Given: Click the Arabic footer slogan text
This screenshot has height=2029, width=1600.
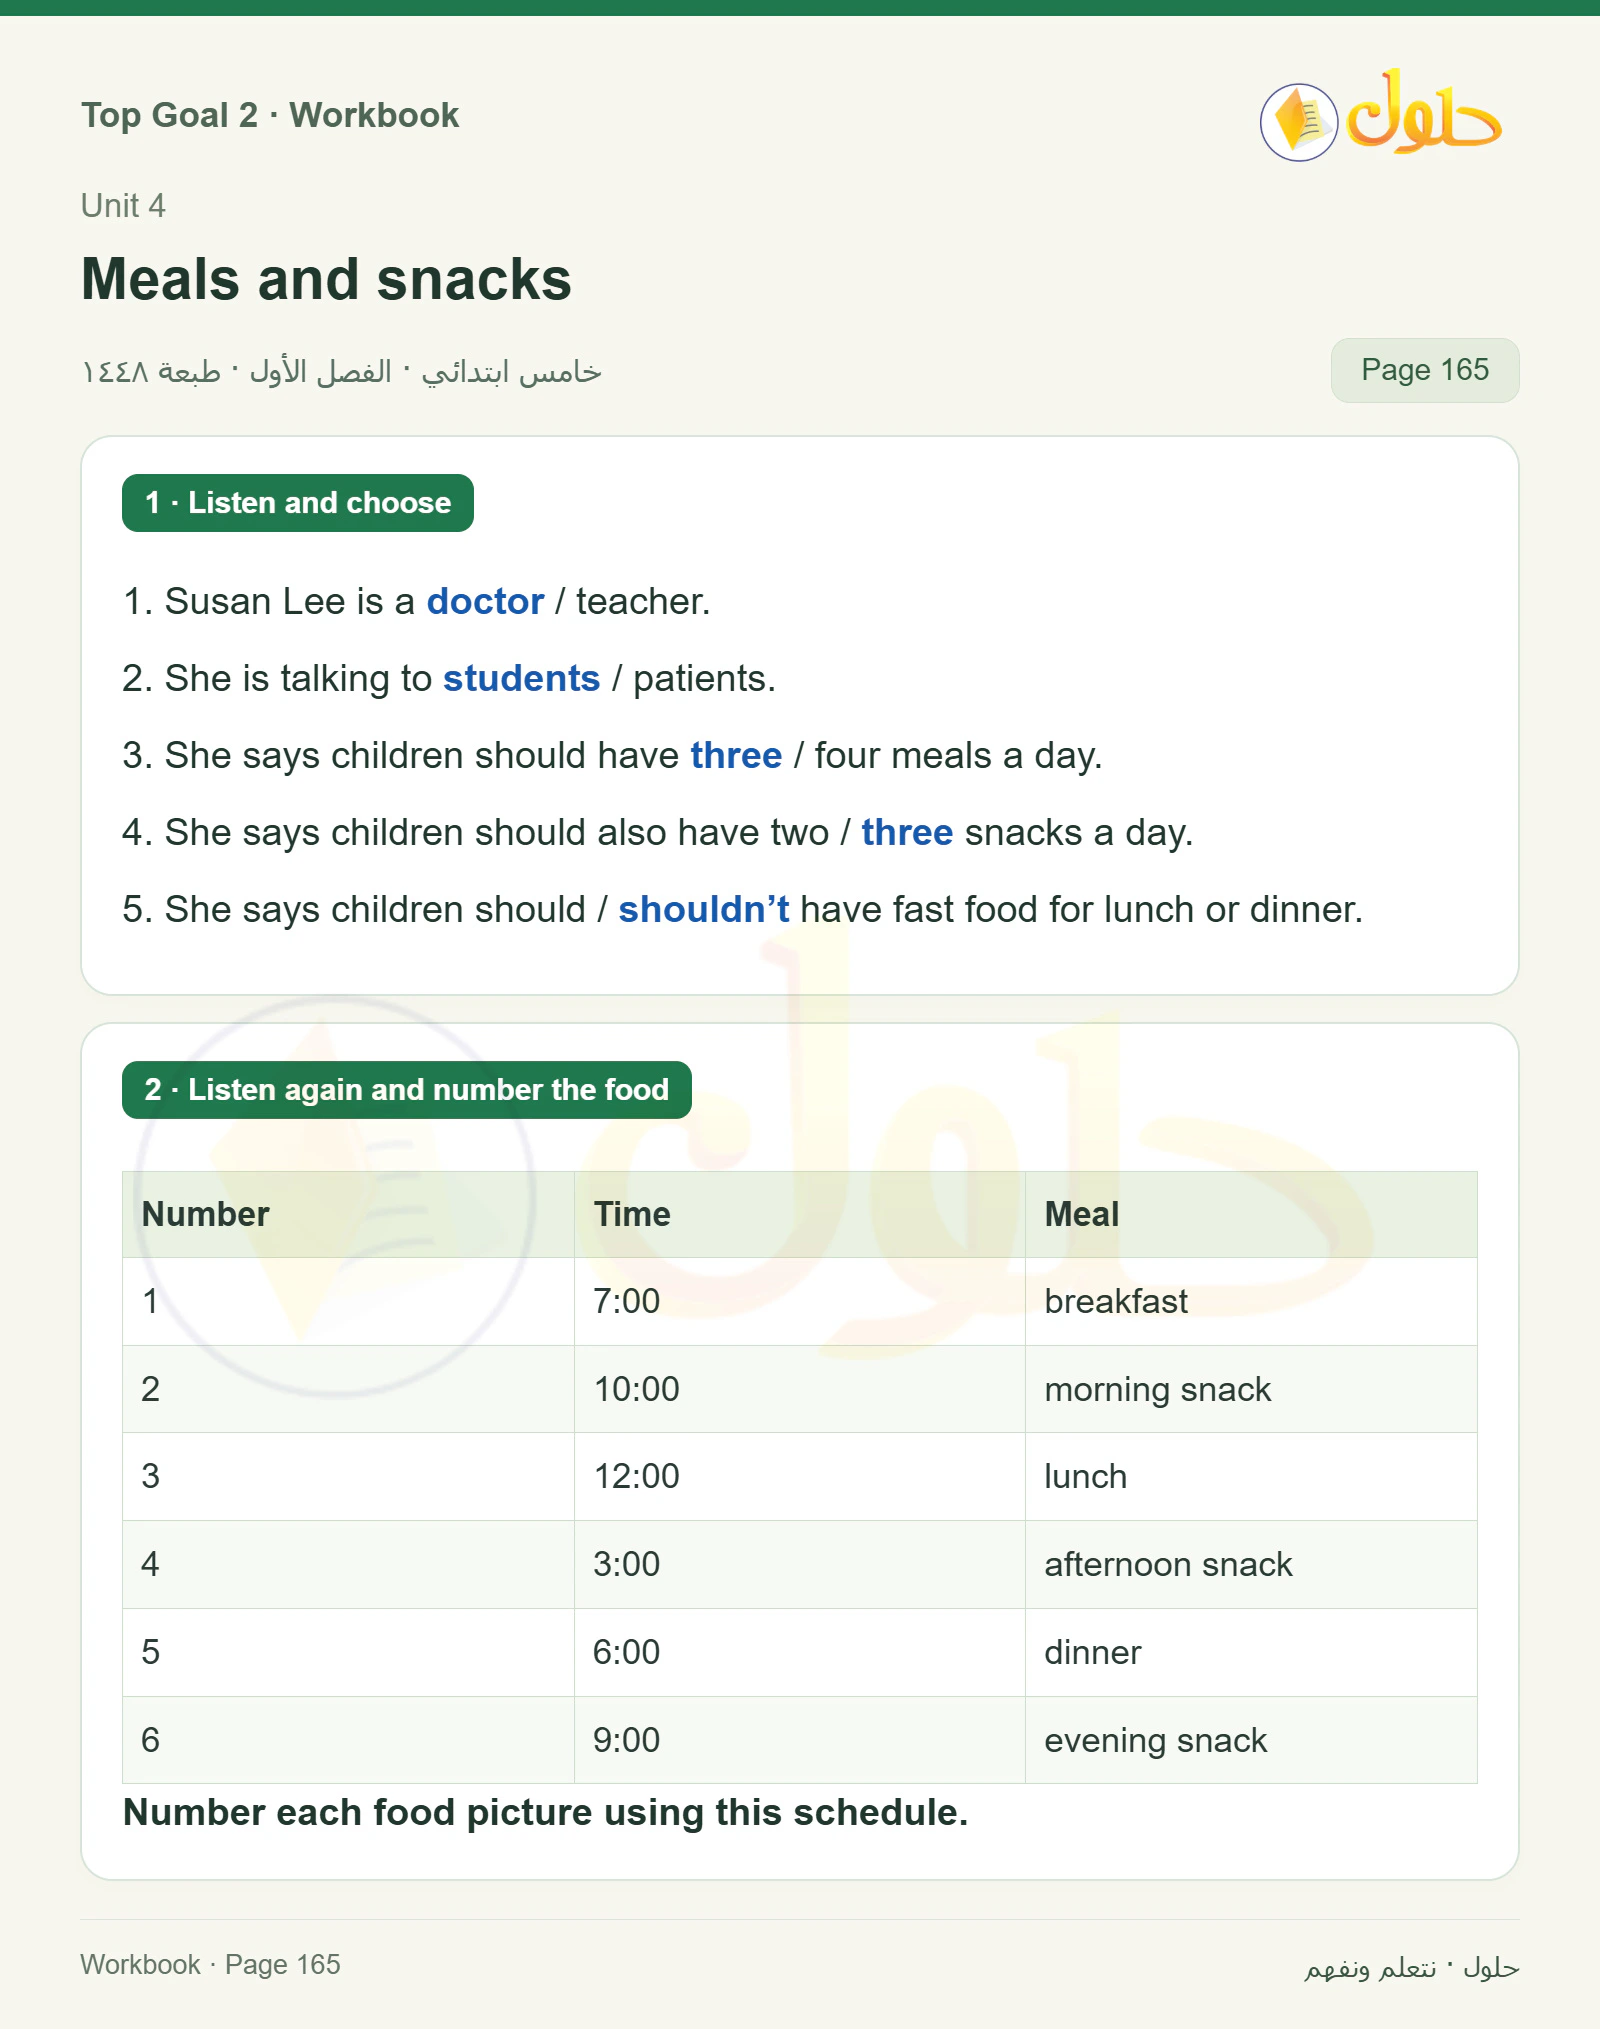Looking at the screenshot, I should point(1411,1967).
